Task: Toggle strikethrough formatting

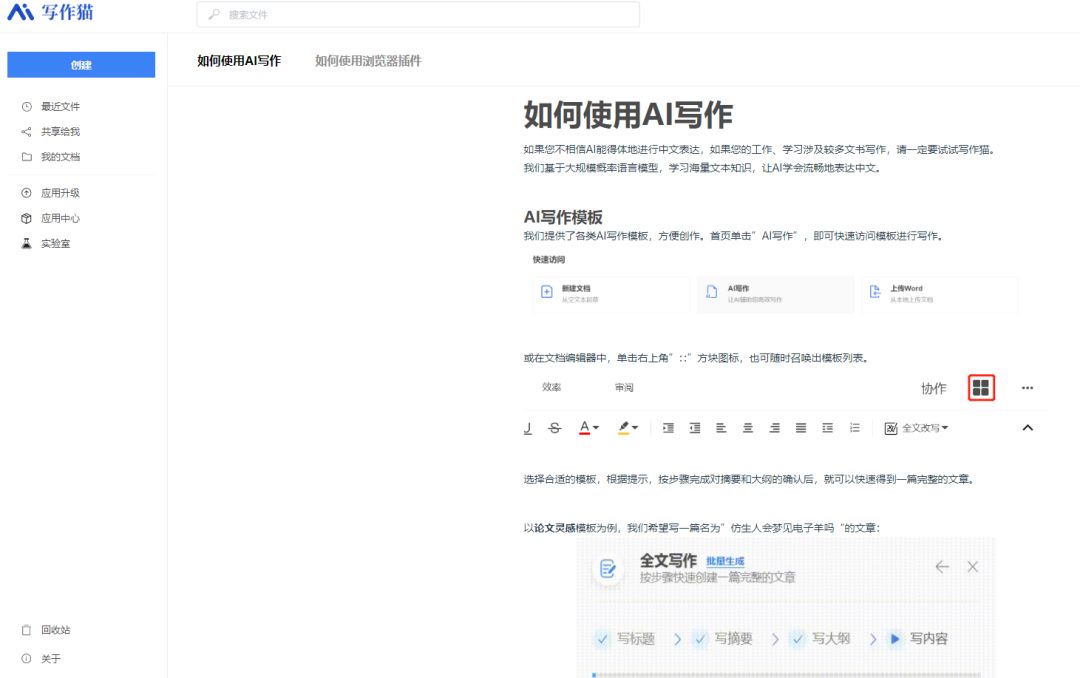Action: coord(554,428)
